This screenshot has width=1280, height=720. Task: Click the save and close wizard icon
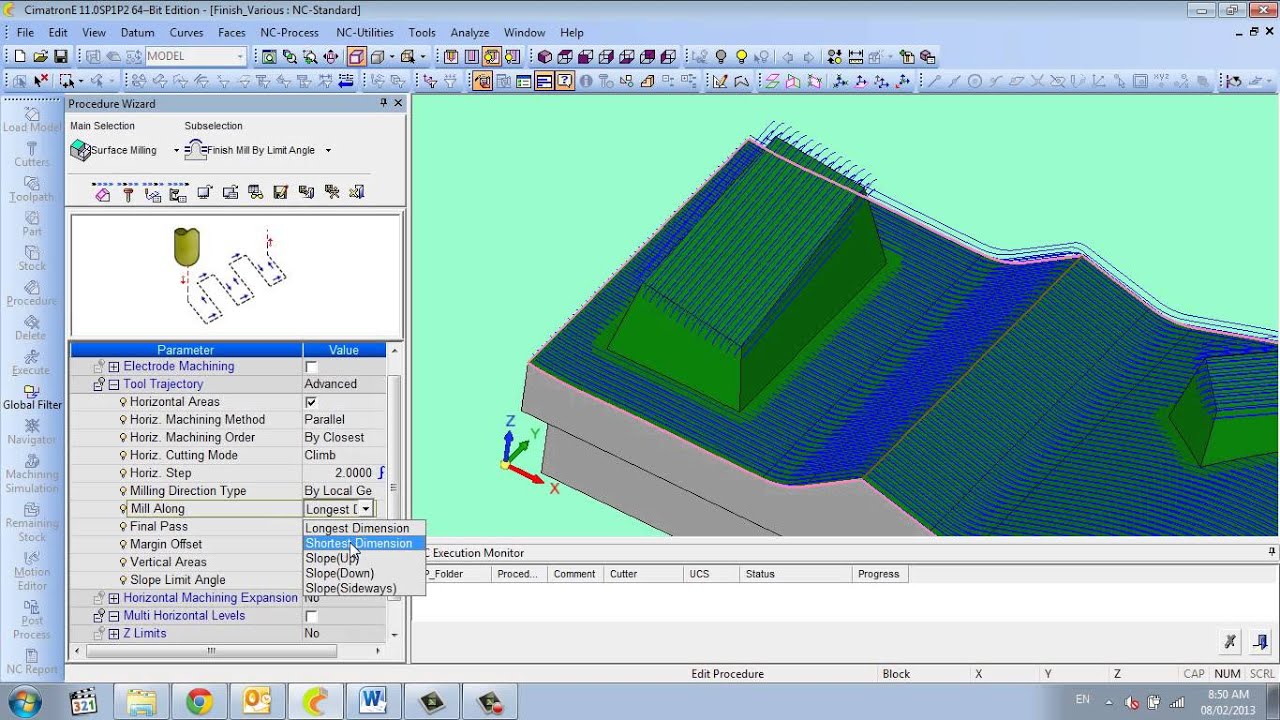point(280,192)
